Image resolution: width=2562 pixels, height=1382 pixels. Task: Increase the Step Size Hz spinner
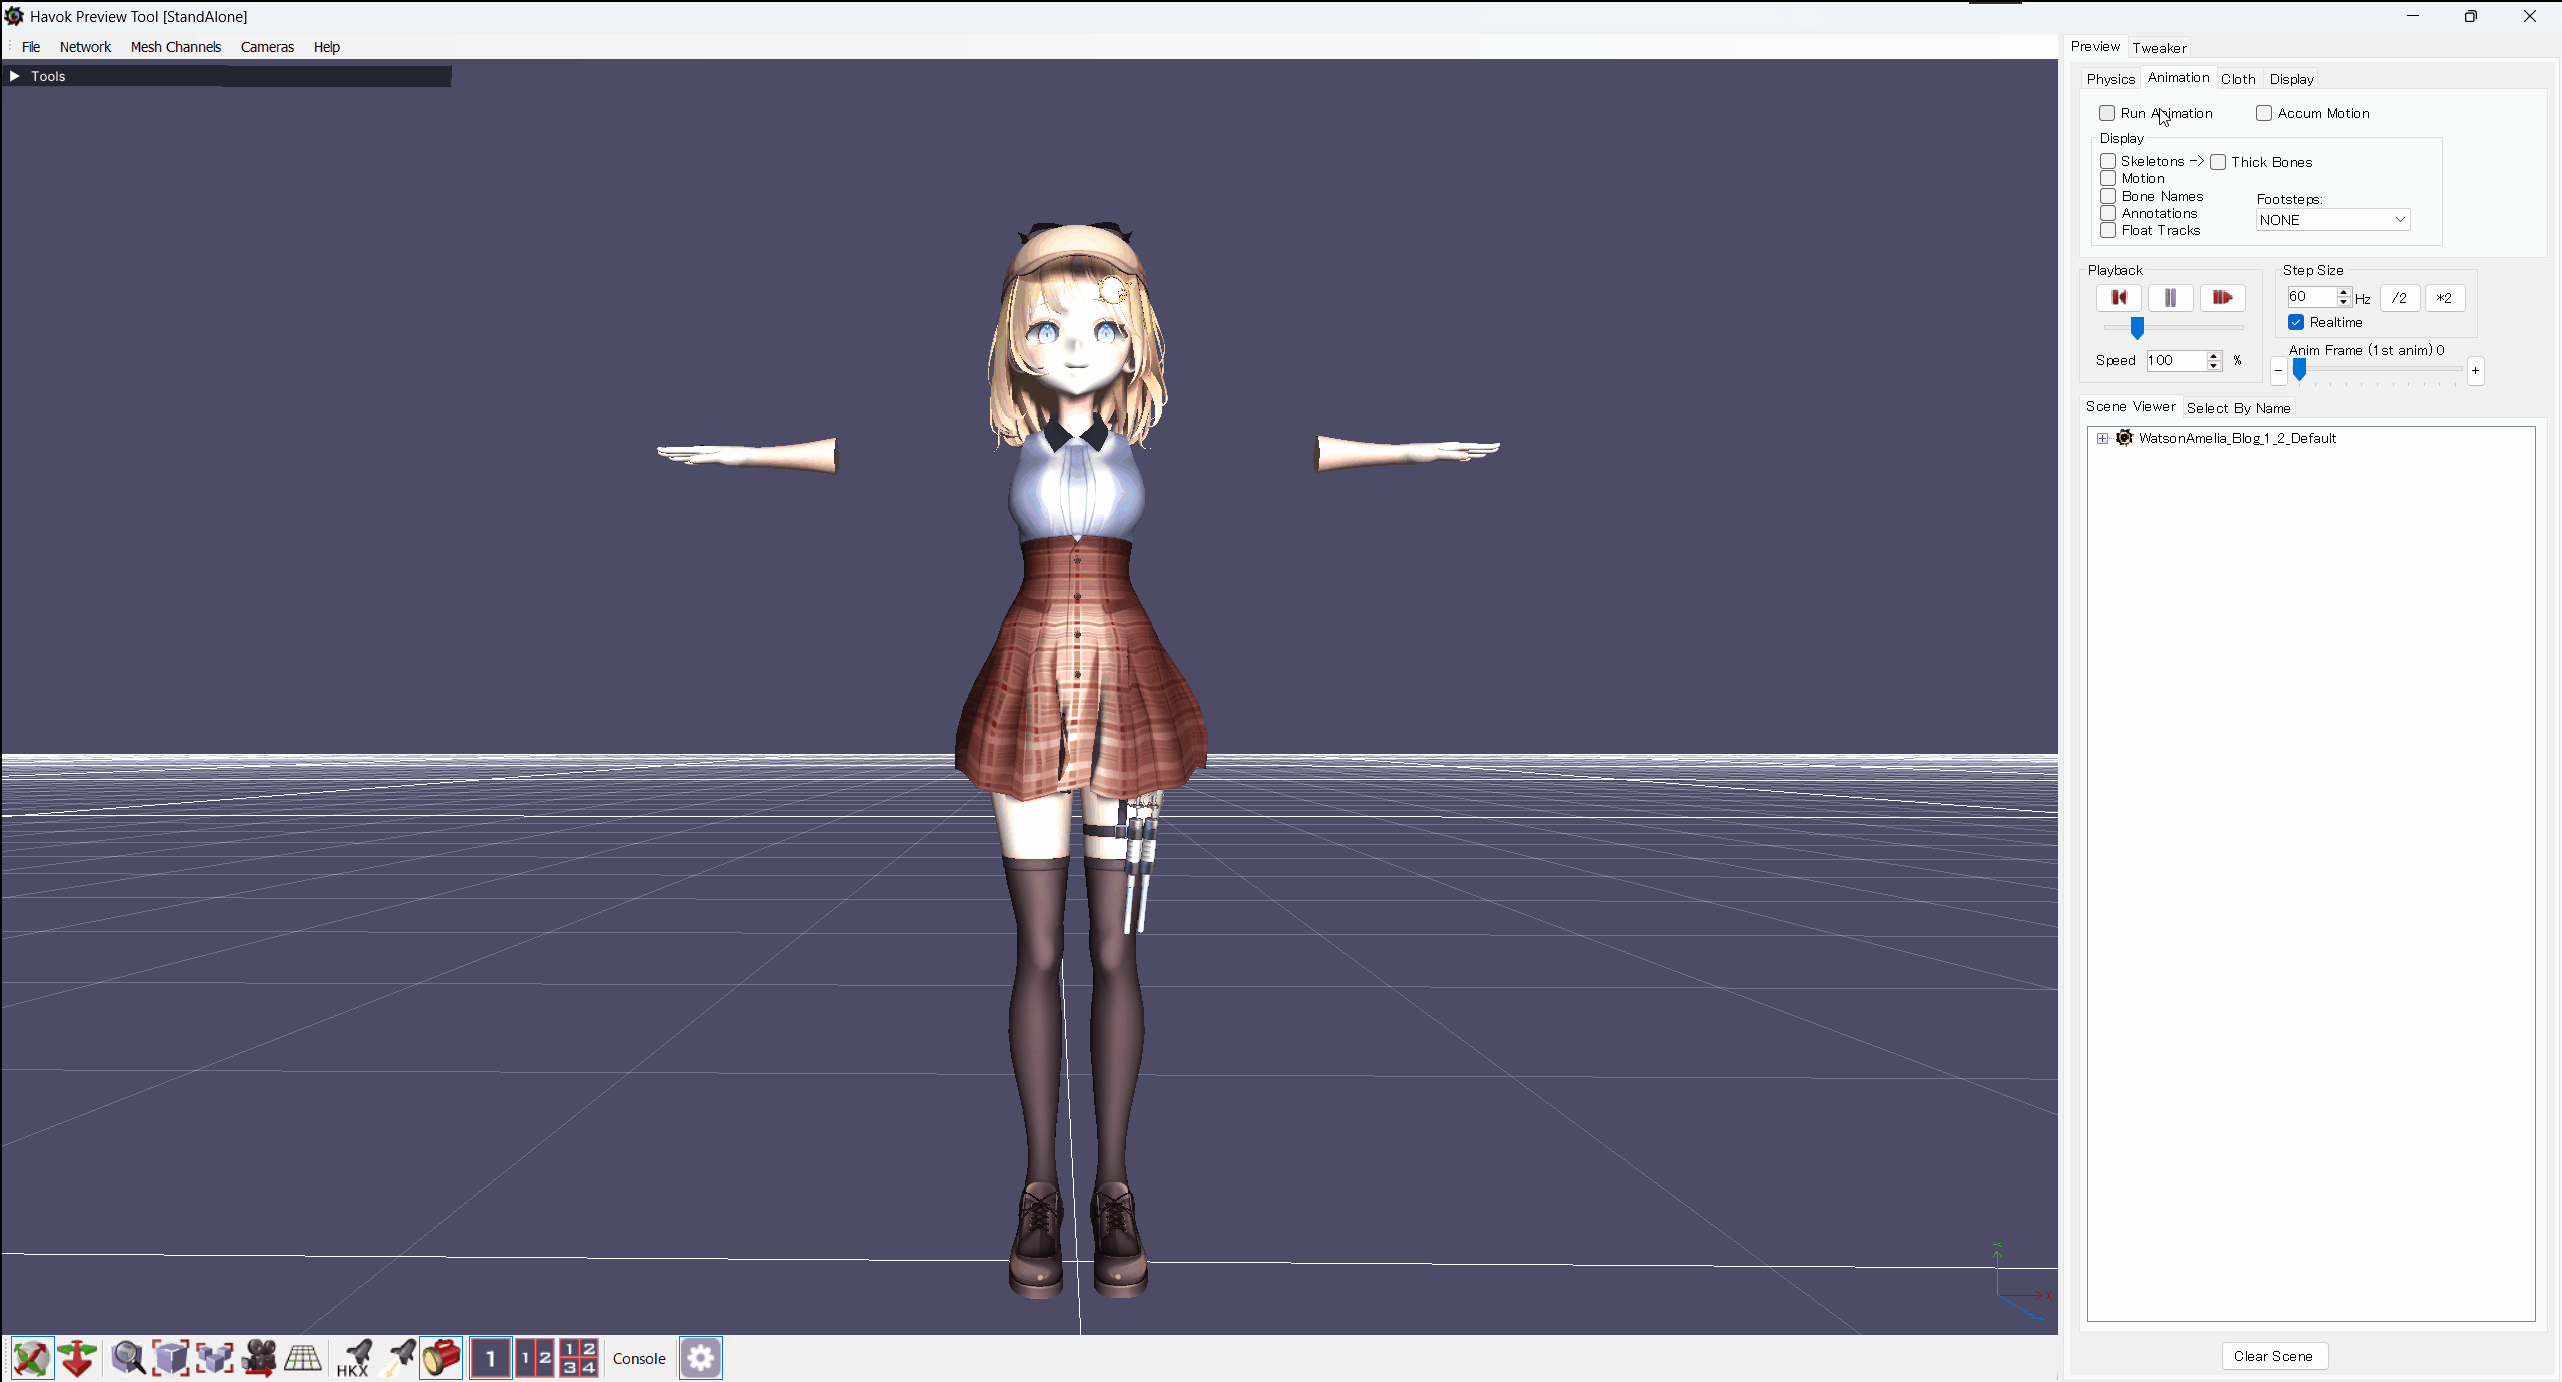(2343, 292)
